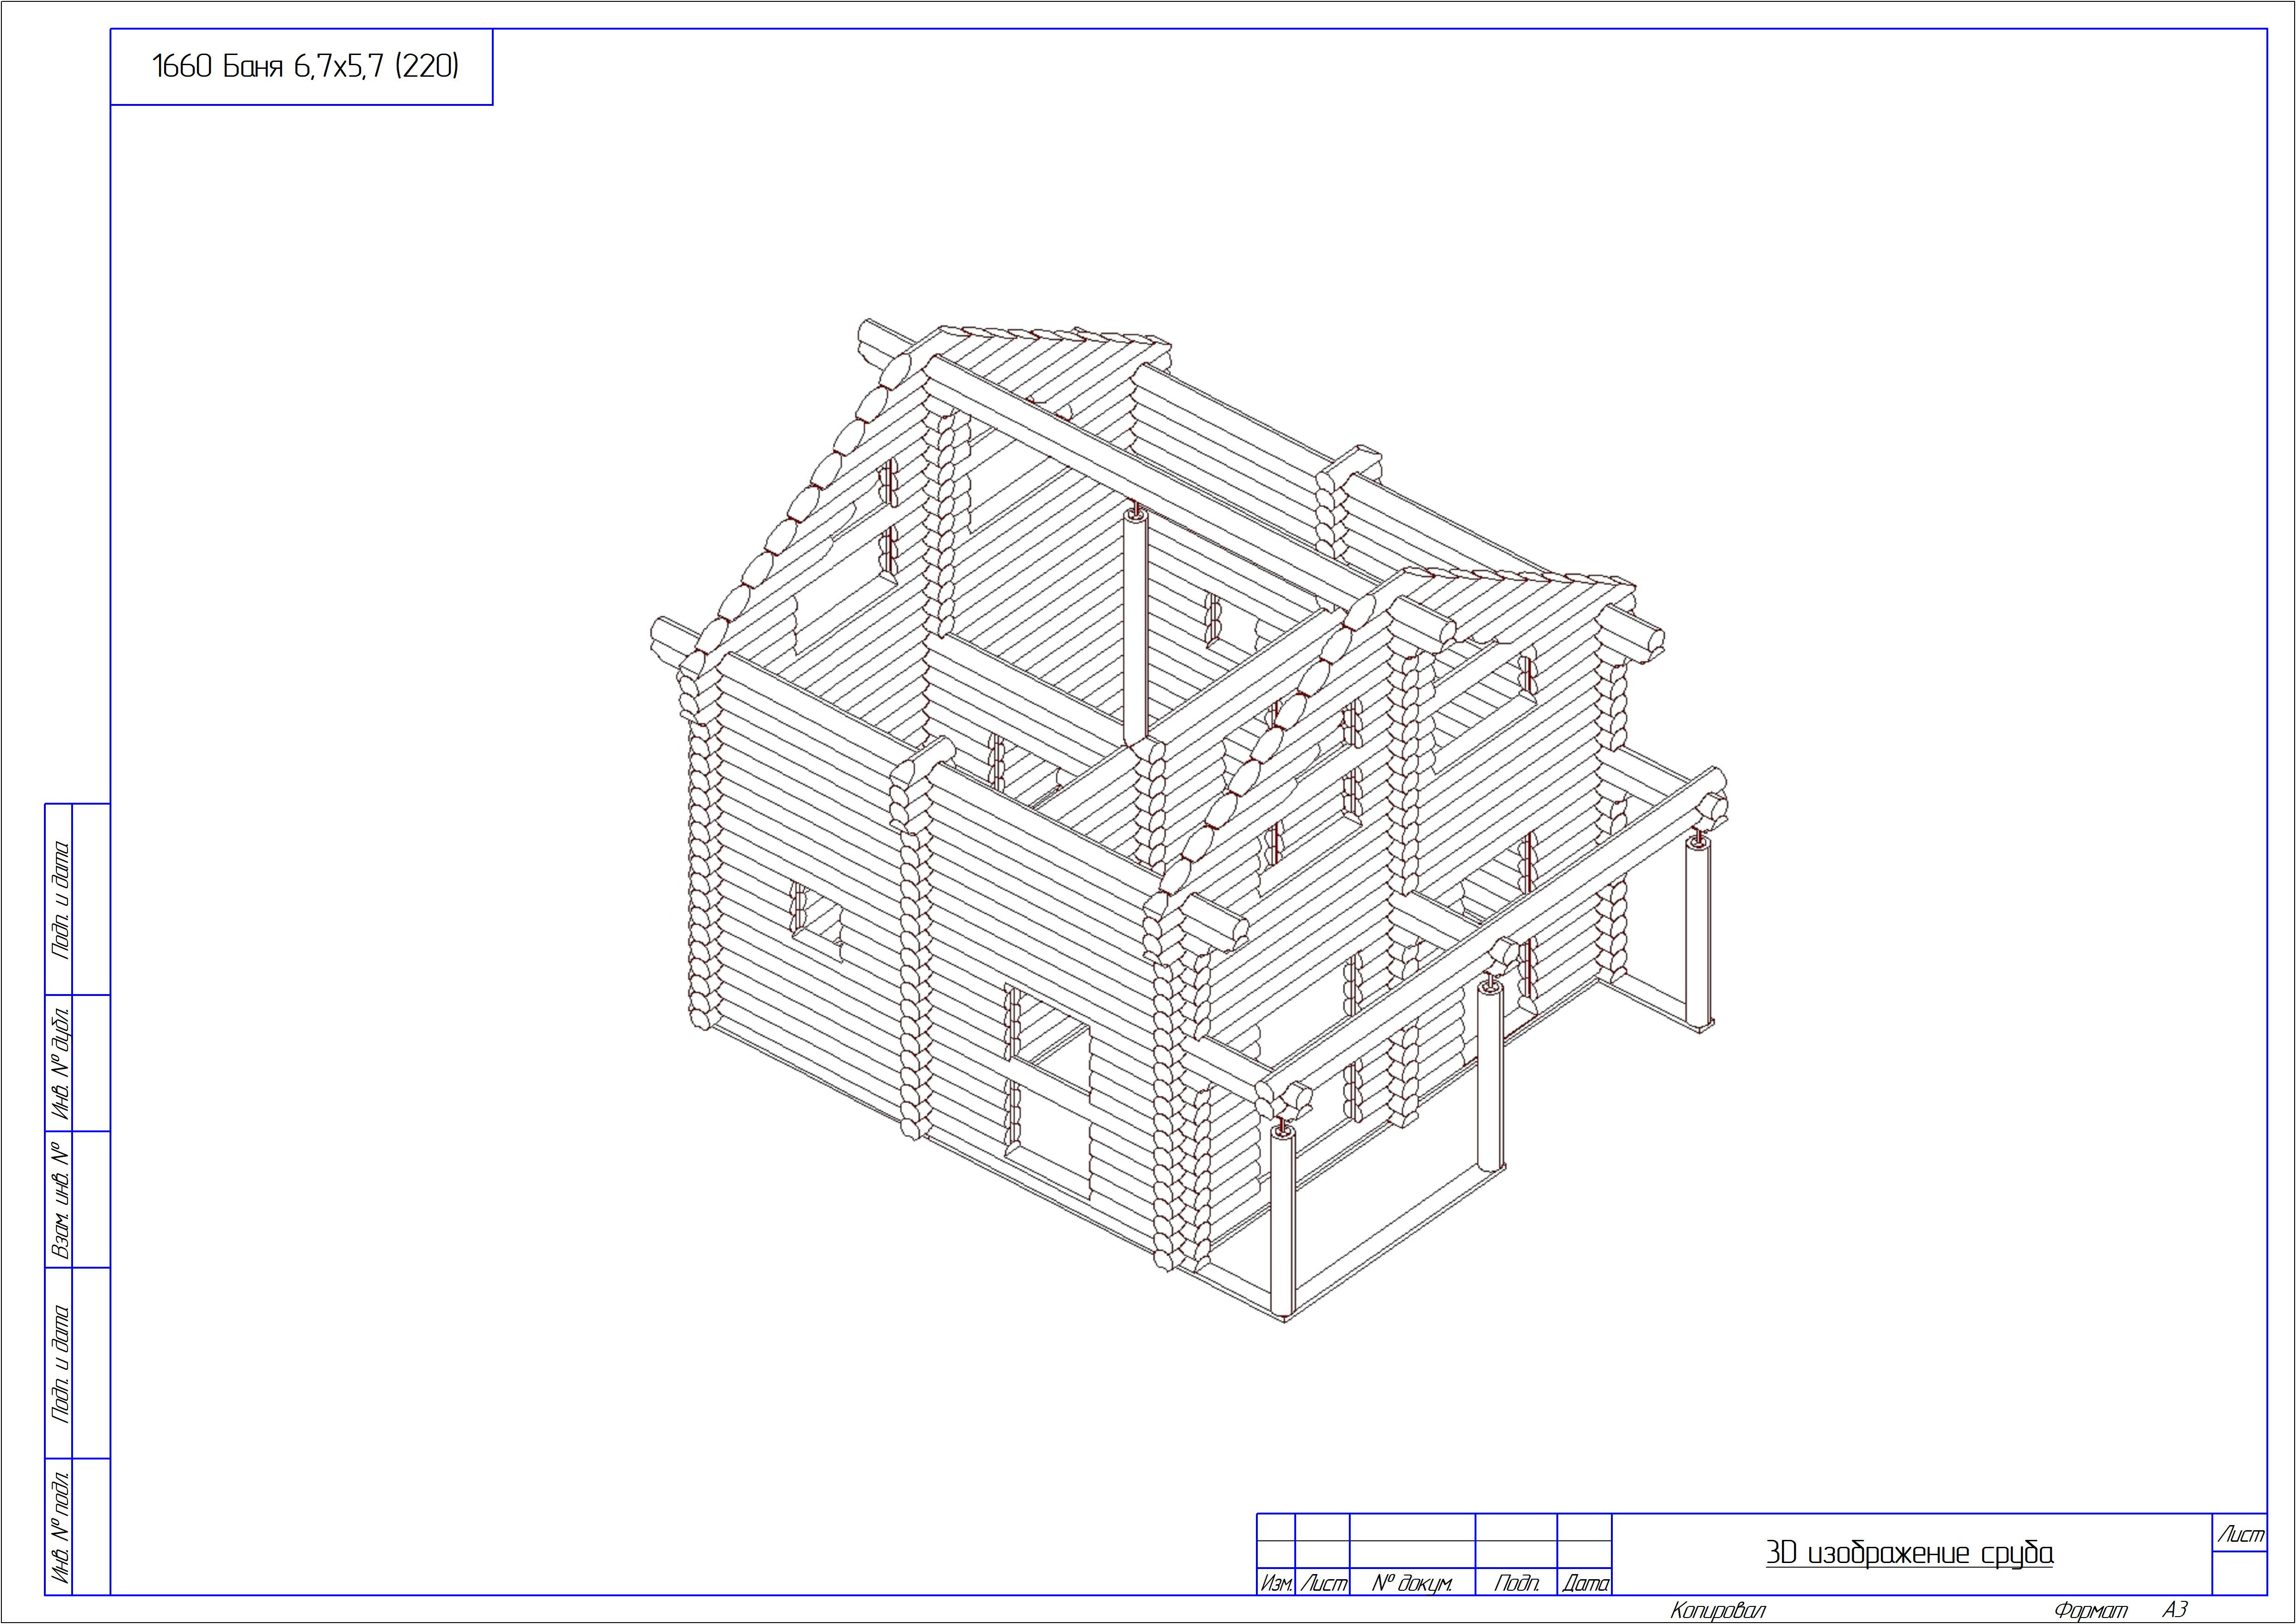Select the "Взам. инв. N°" side stamp cell
The height and width of the screenshot is (1624, 2296).
(x=60, y=1199)
